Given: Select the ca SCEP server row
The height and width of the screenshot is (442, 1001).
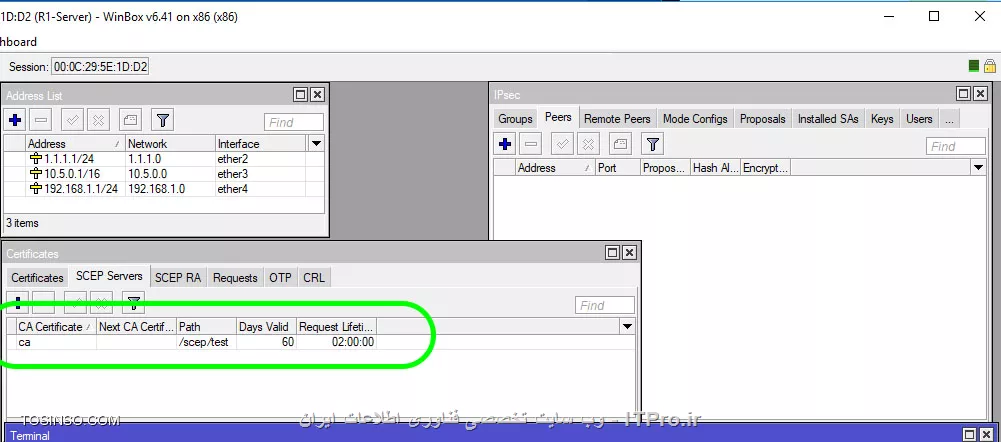Looking at the screenshot, I should tap(319, 342).
